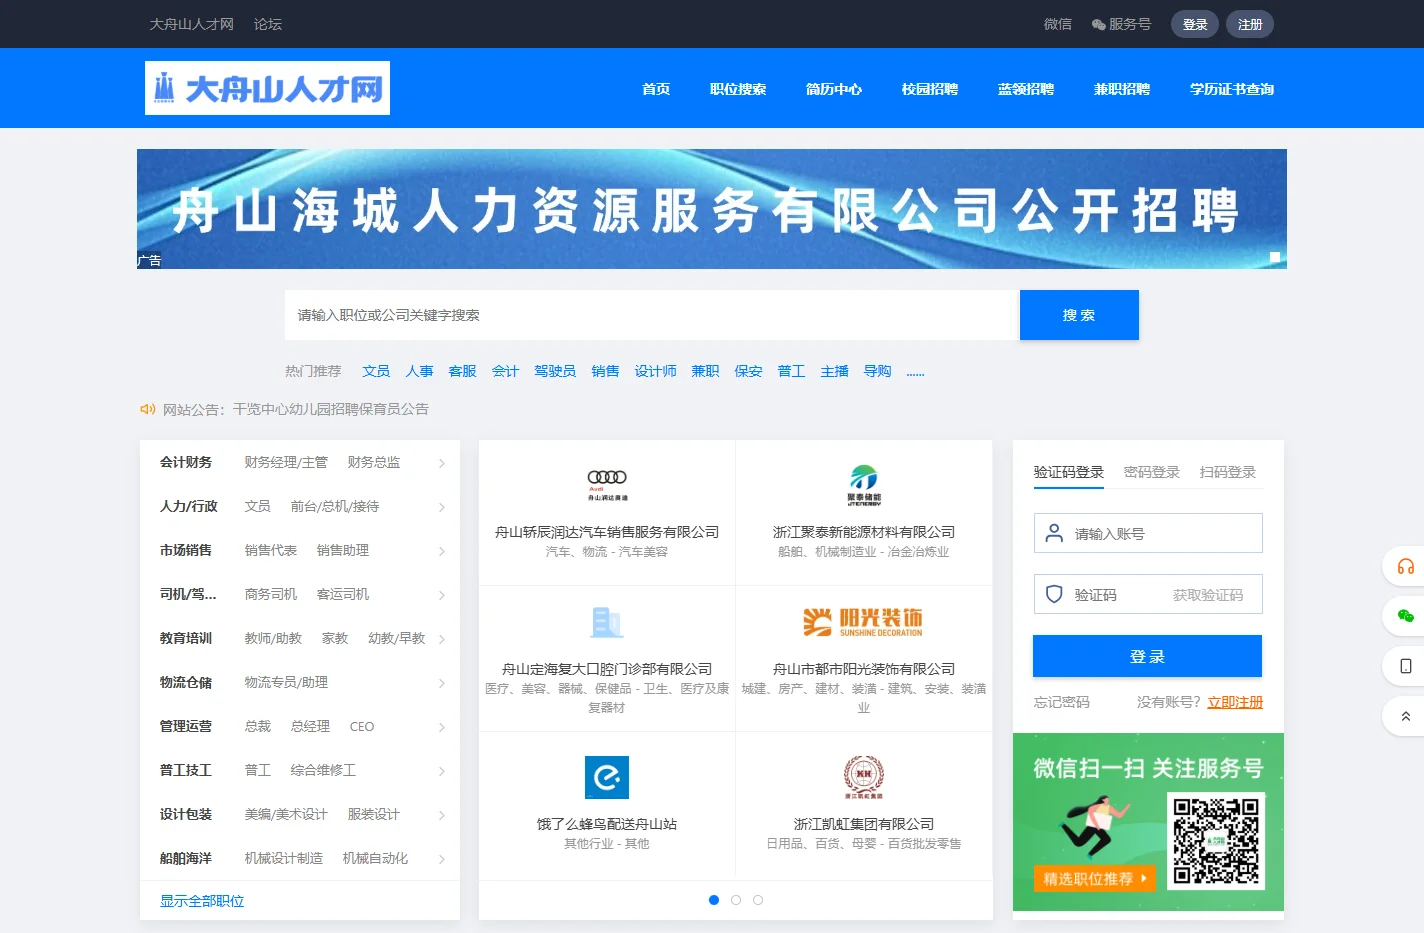Image resolution: width=1424 pixels, height=933 pixels.
Task: Click the CEO job link
Action: tap(362, 726)
